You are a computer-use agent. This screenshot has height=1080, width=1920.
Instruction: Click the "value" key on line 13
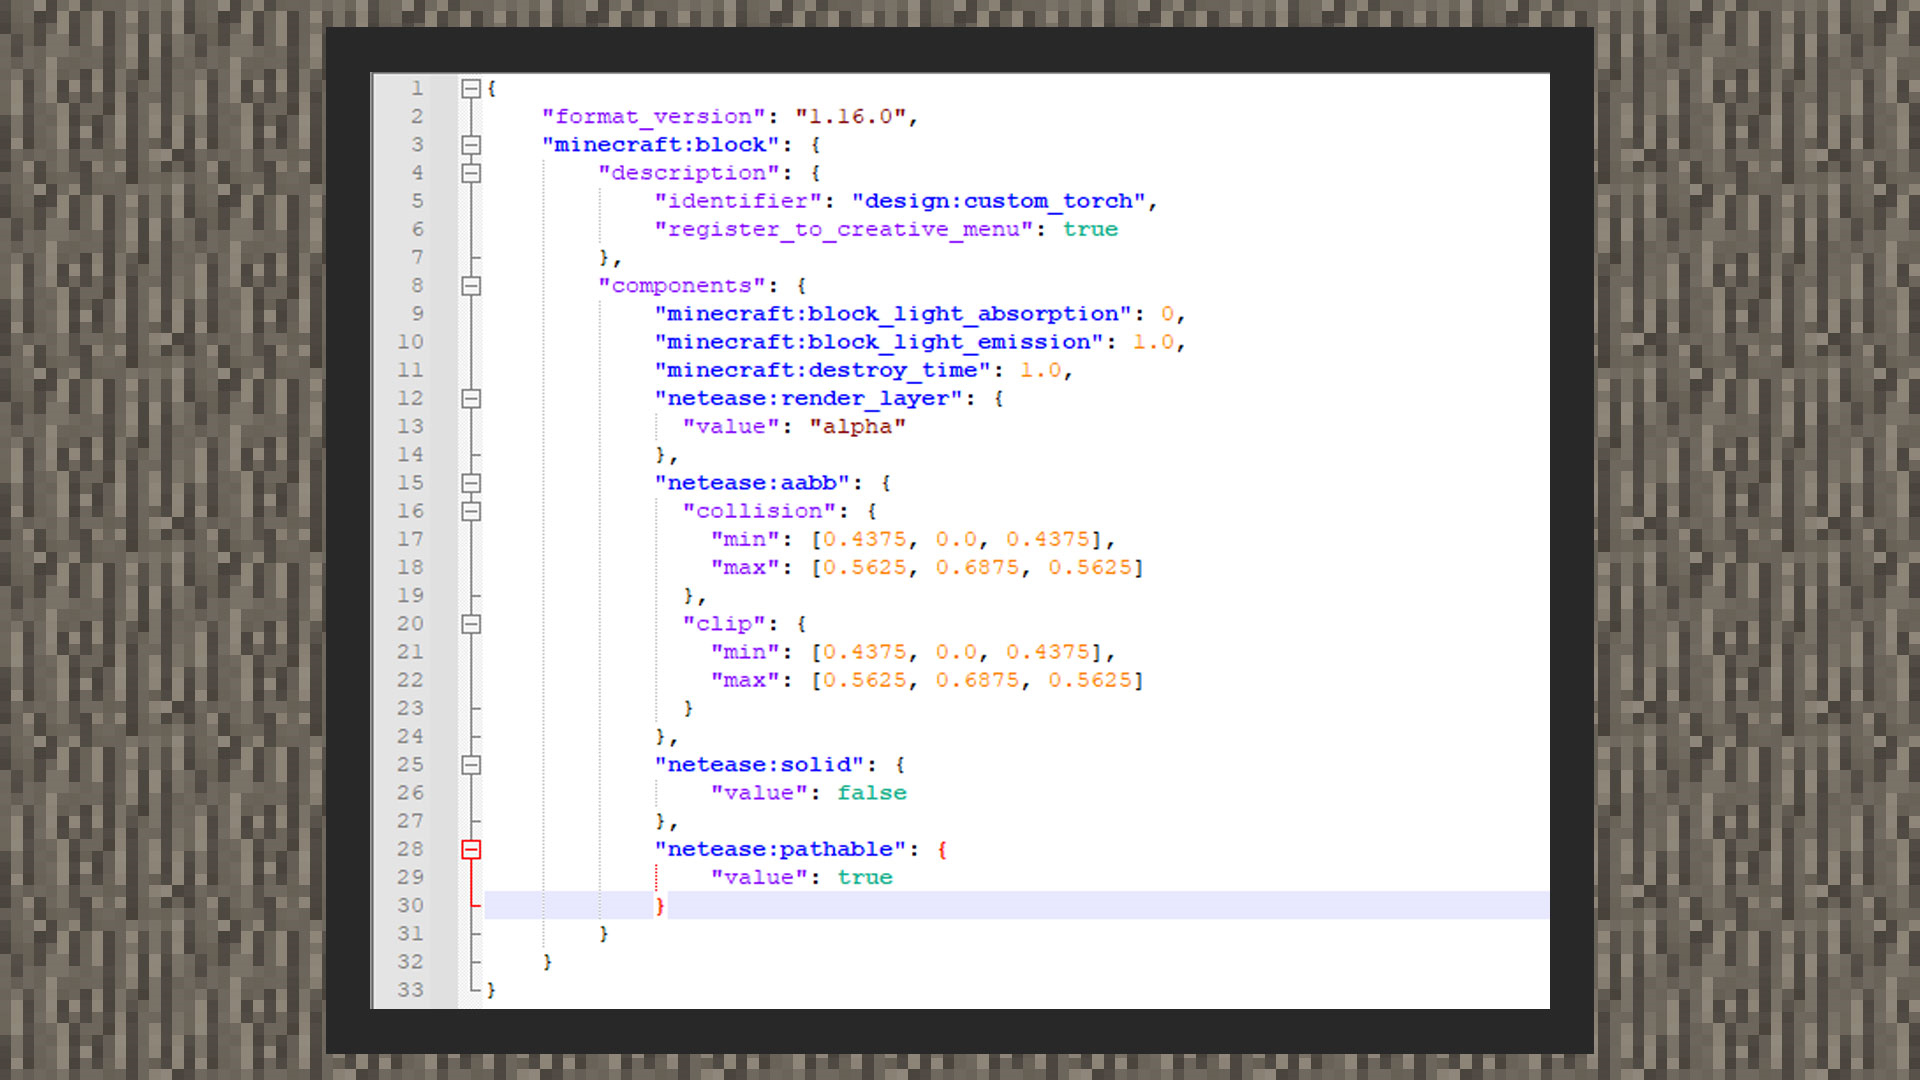[731, 426]
